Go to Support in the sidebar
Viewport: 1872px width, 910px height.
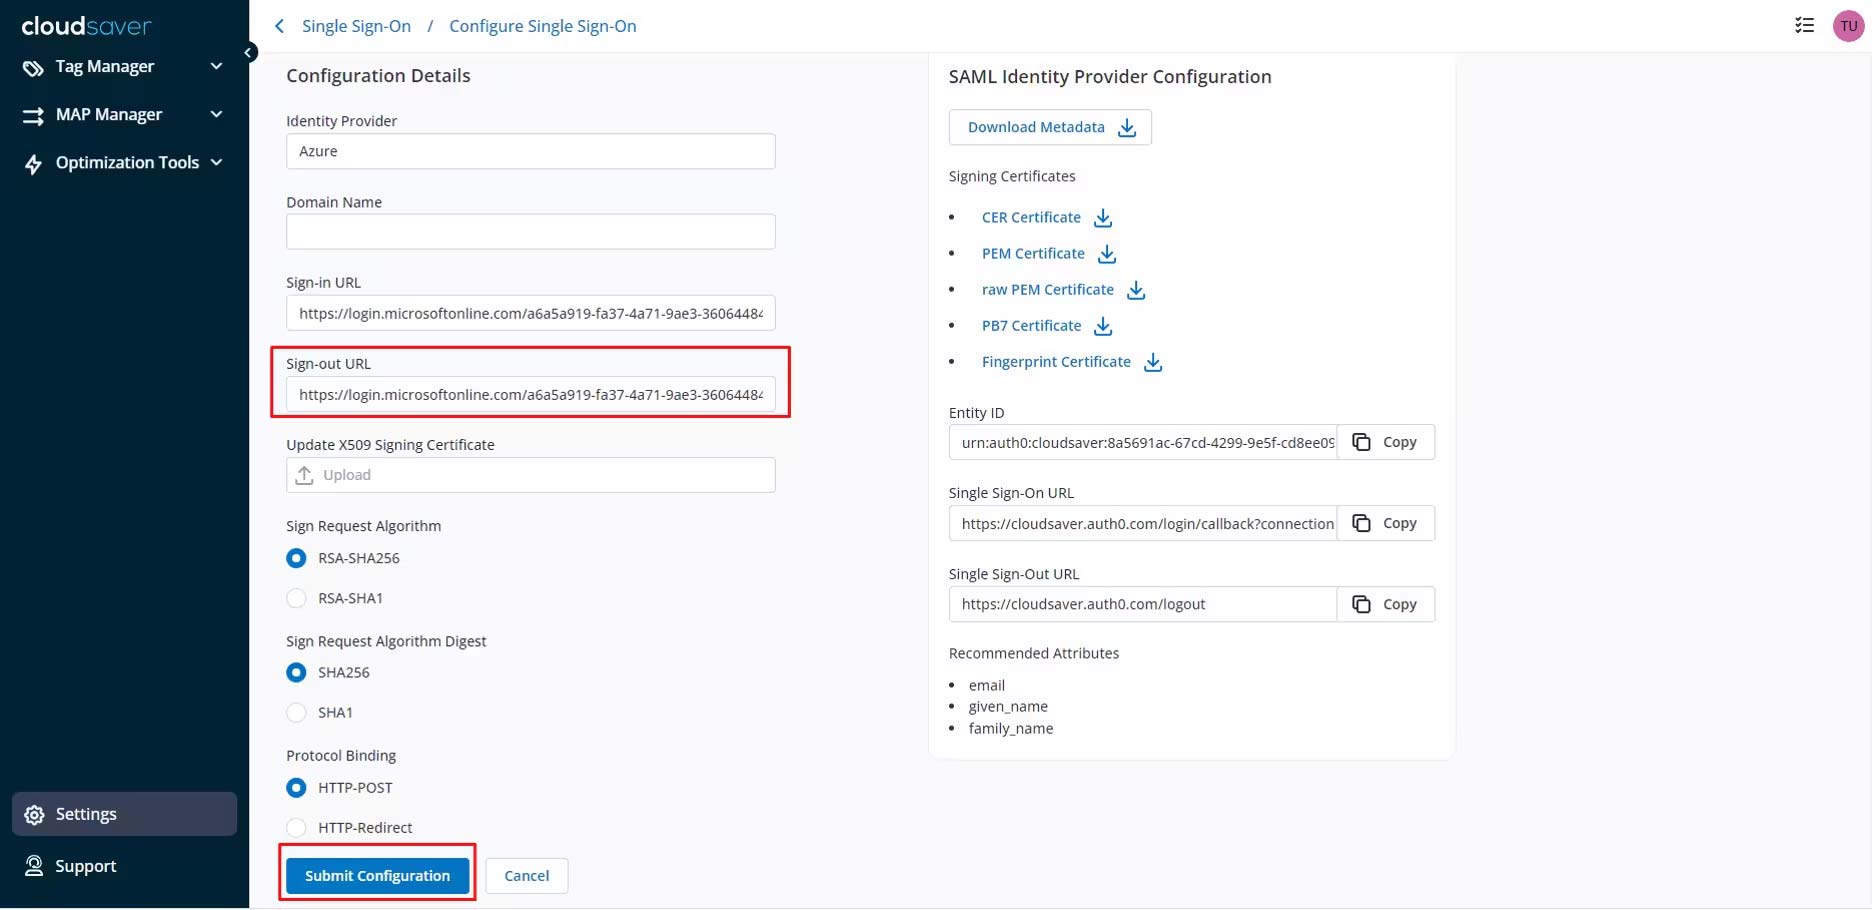point(86,866)
